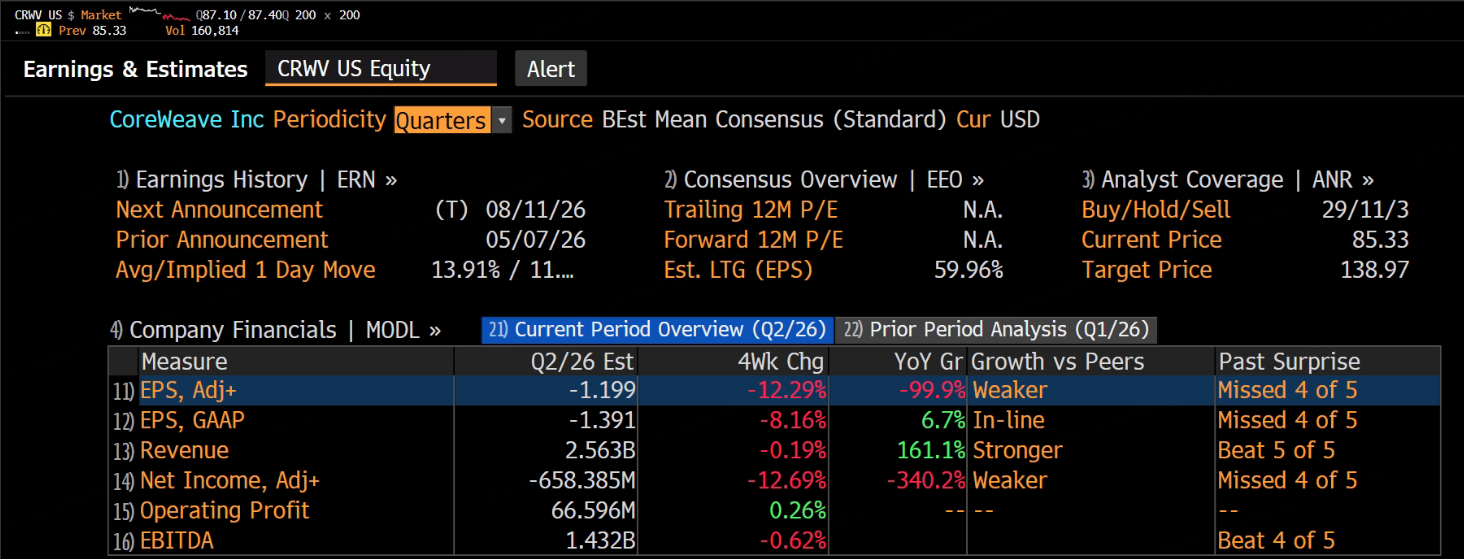Open Earnings History ERN link
1464x559 pixels.
click(257, 180)
